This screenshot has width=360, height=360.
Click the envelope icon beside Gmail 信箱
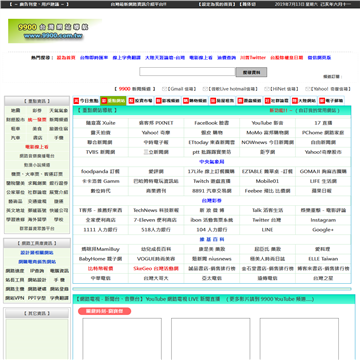tap(164, 89)
